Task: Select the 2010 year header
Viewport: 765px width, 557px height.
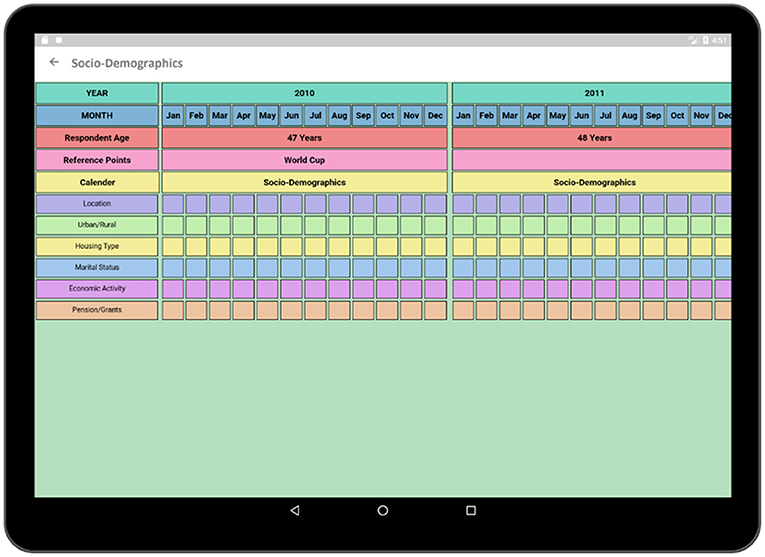Action: [x=304, y=93]
